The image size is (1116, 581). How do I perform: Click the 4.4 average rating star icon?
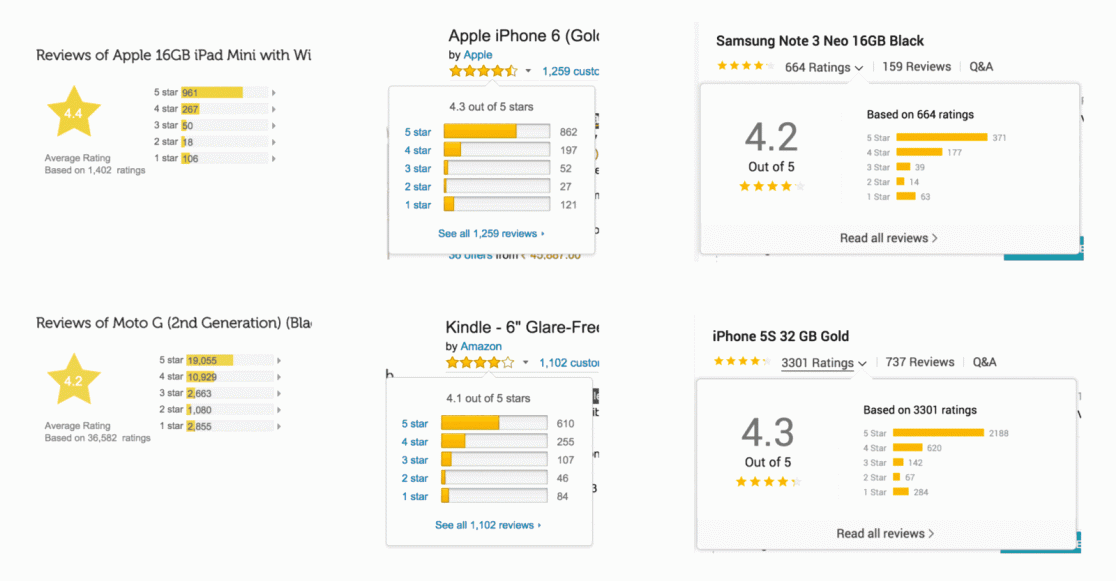pyautogui.click(x=73, y=112)
